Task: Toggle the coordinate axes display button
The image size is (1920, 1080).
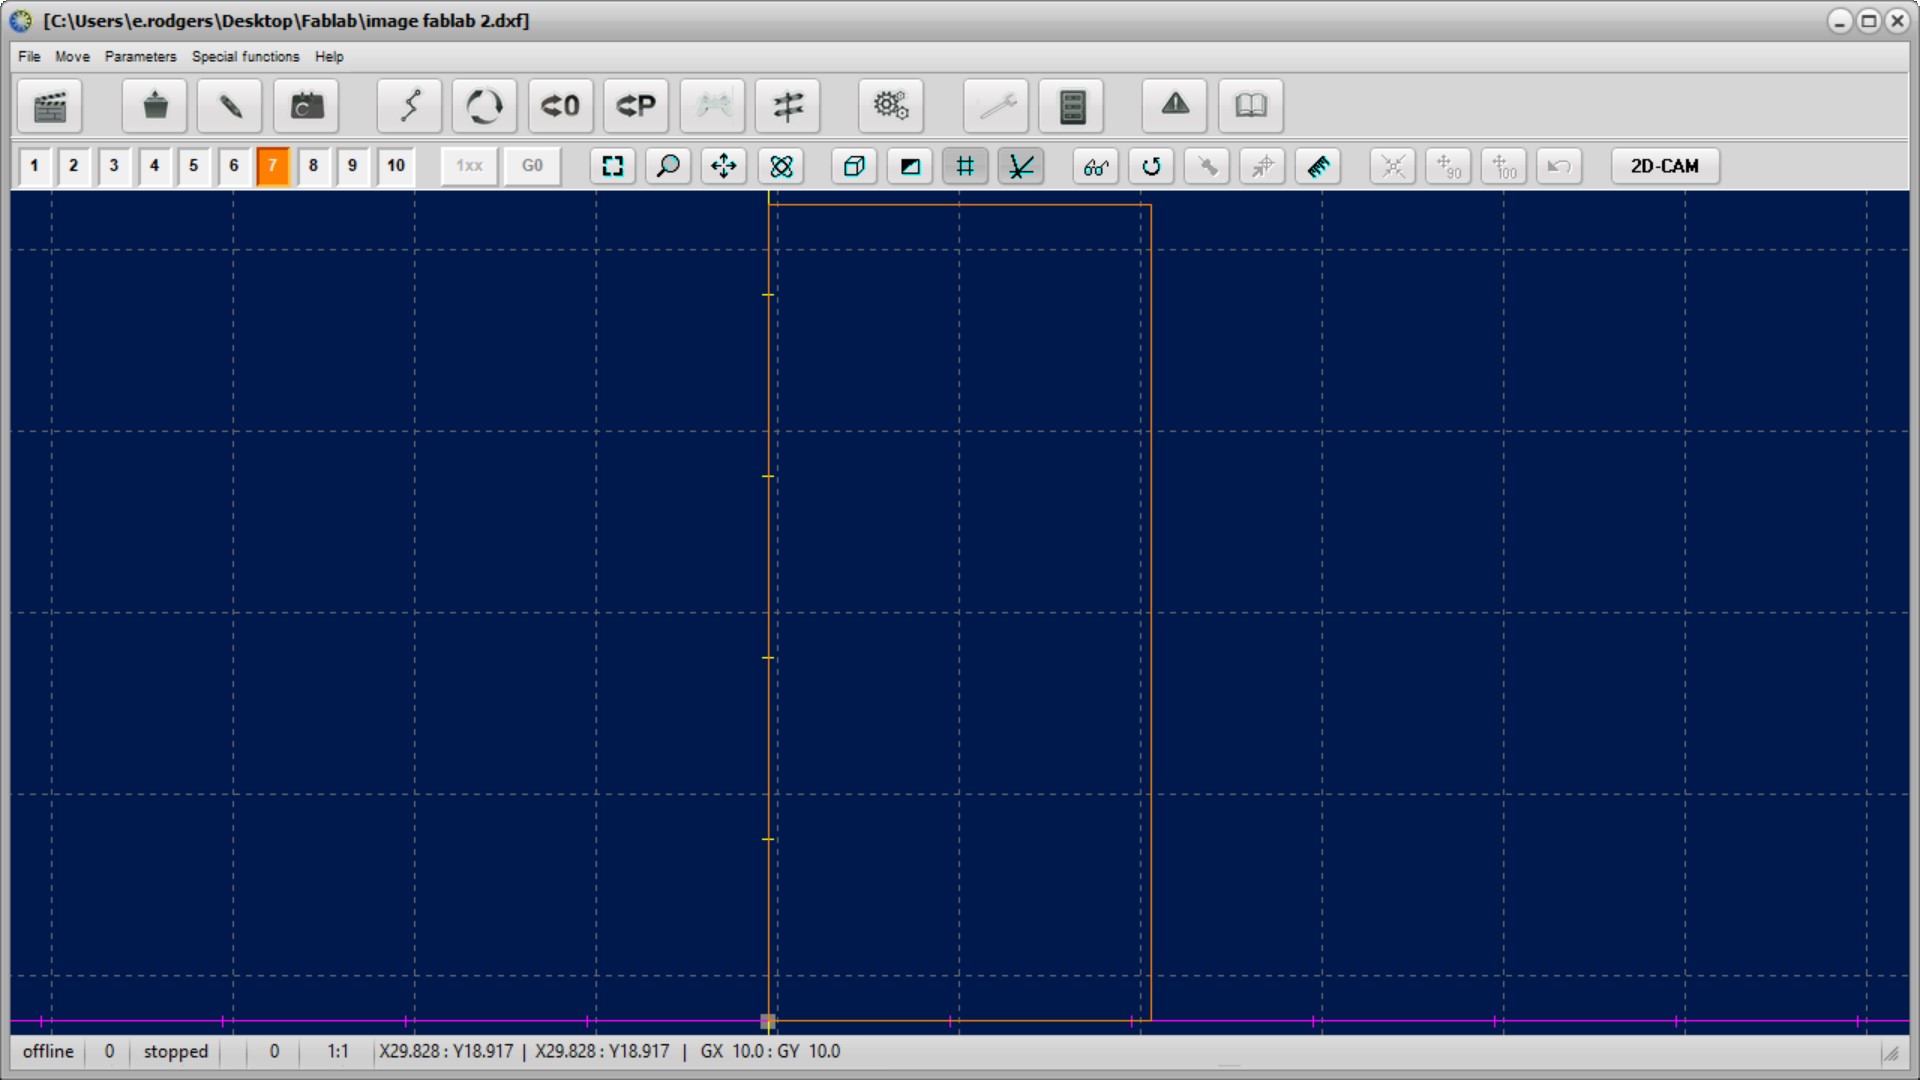Action: coord(1020,166)
